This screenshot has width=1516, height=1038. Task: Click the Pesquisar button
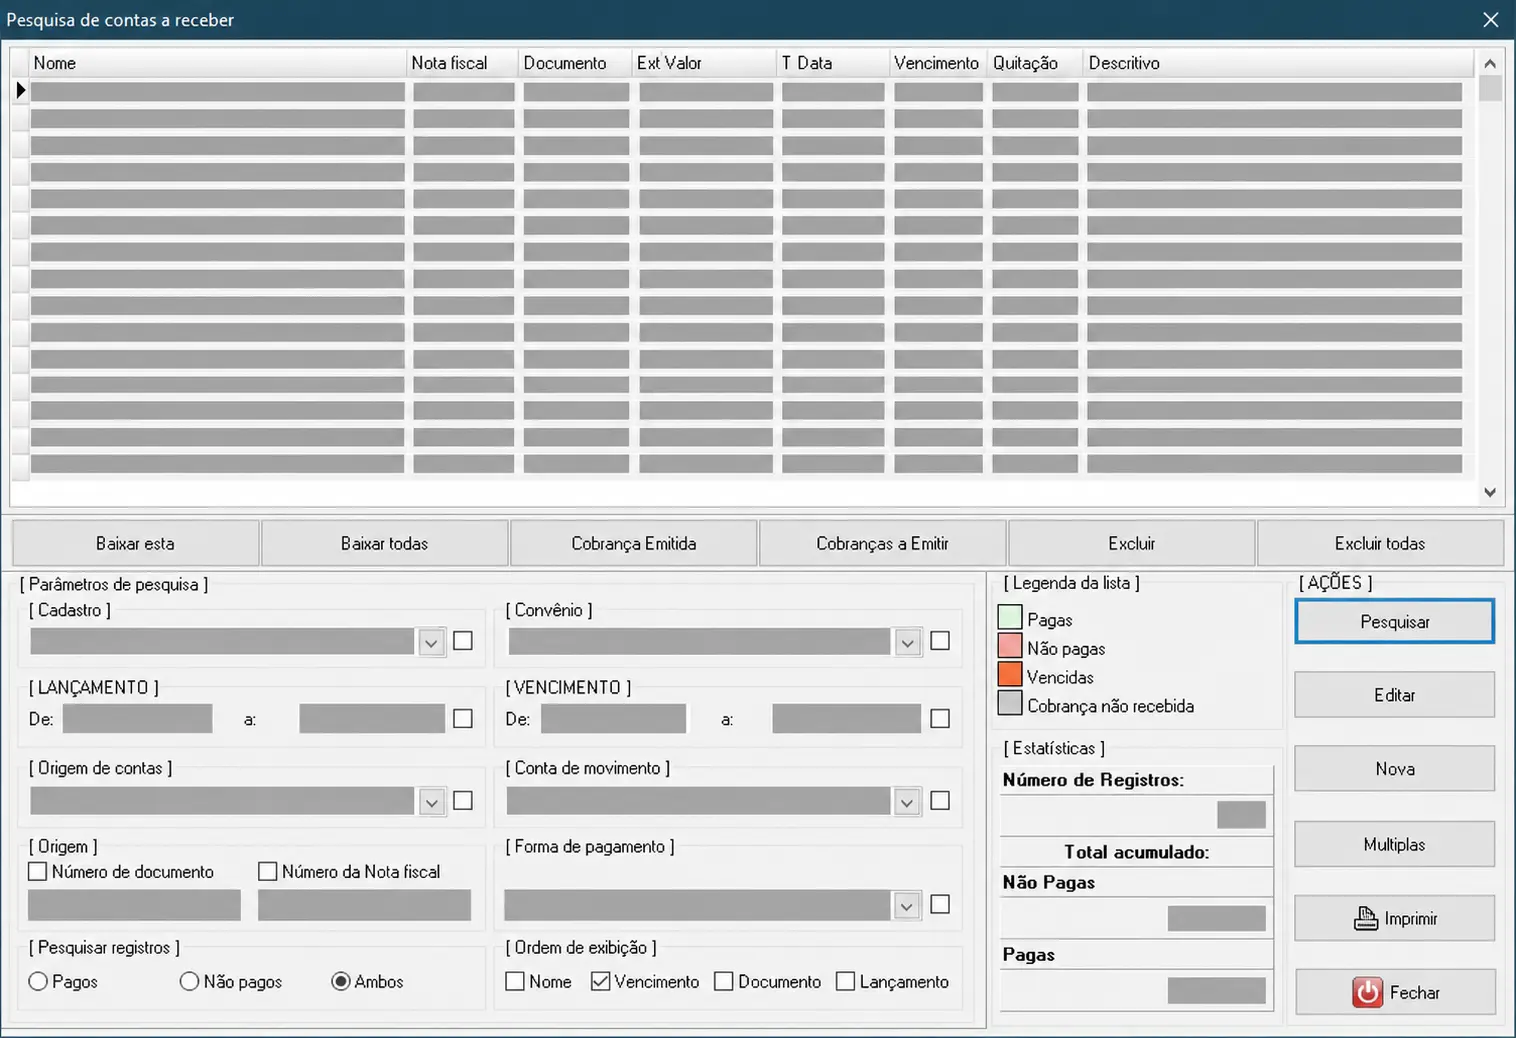(1395, 622)
